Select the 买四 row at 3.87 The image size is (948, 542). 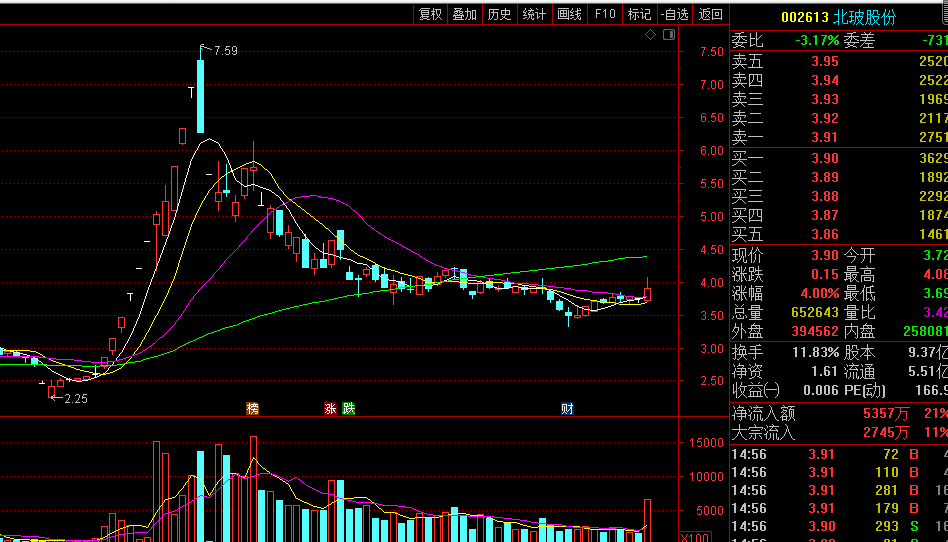839,215
